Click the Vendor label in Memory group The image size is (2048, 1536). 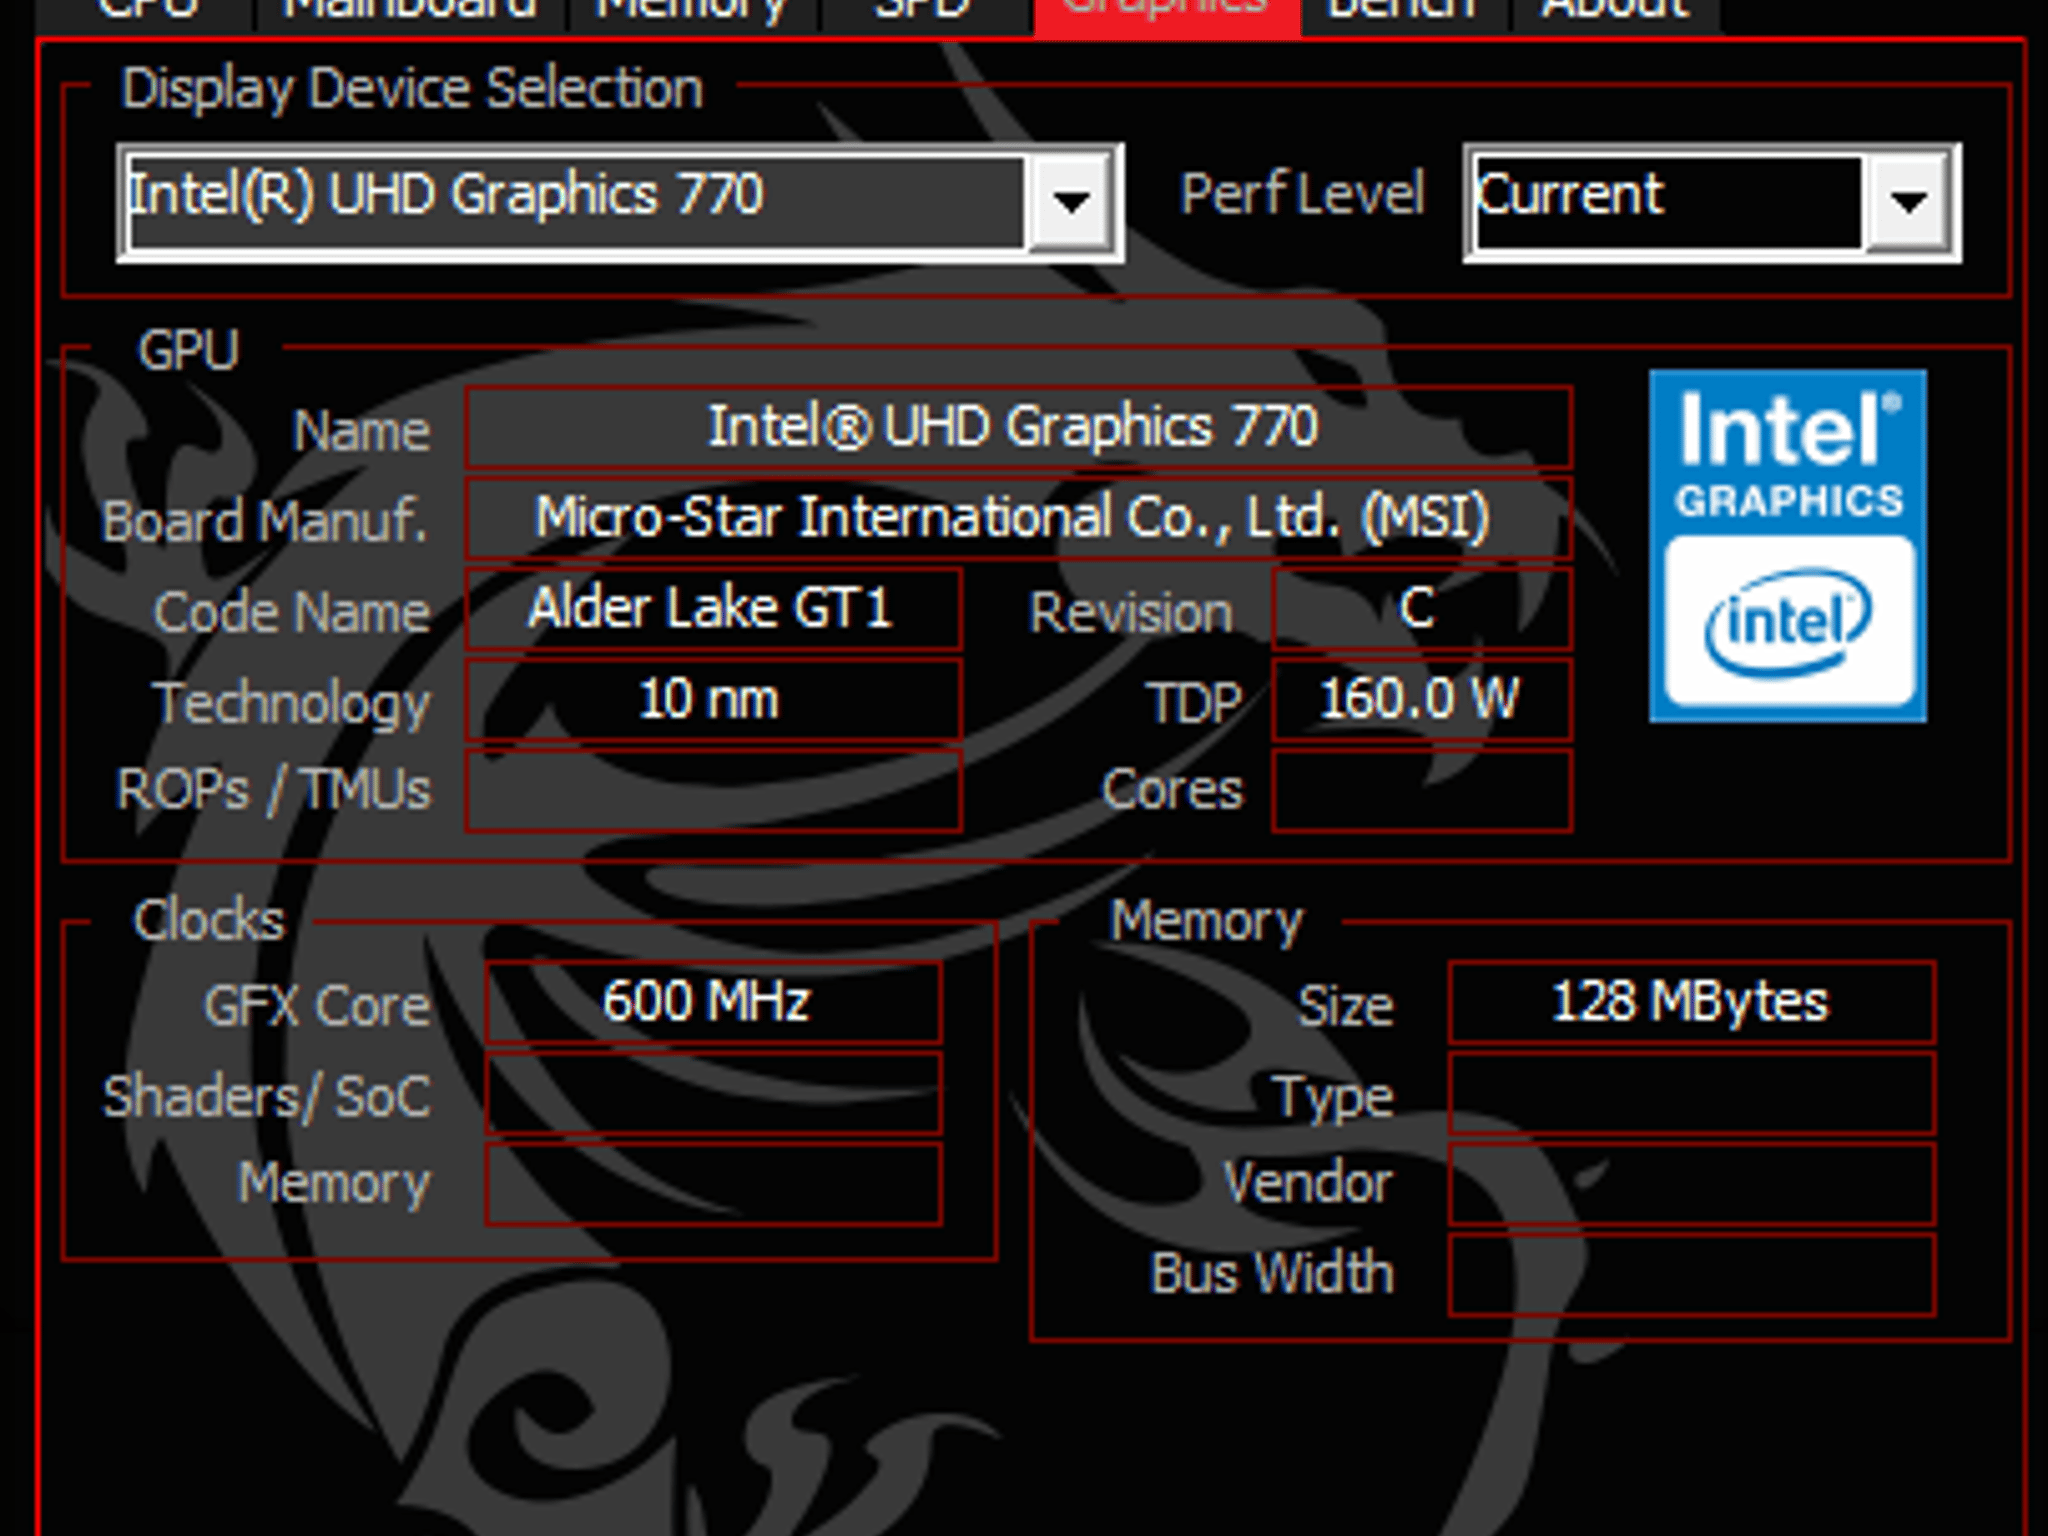[x=1308, y=1183]
